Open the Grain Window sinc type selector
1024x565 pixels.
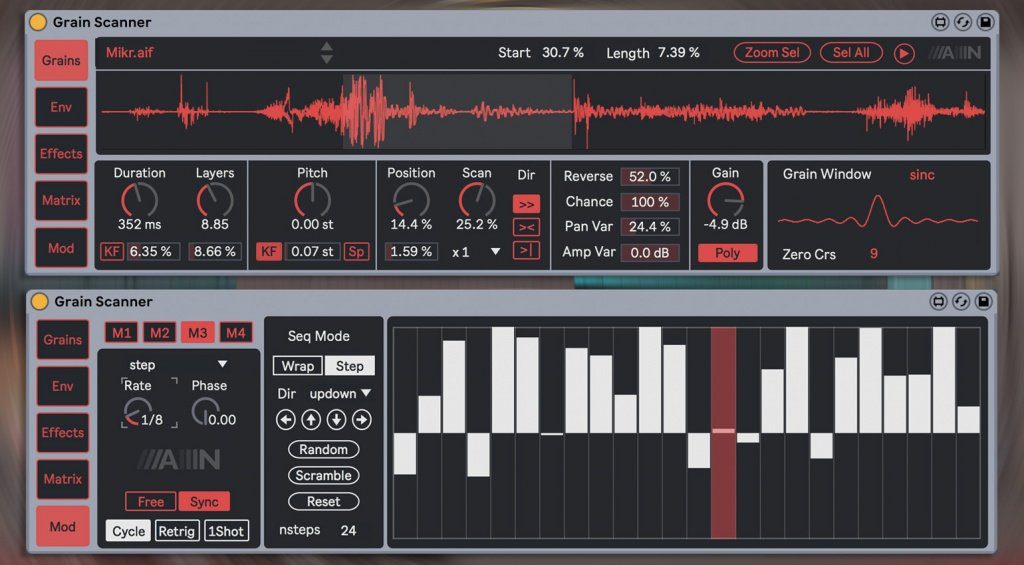point(921,174)
